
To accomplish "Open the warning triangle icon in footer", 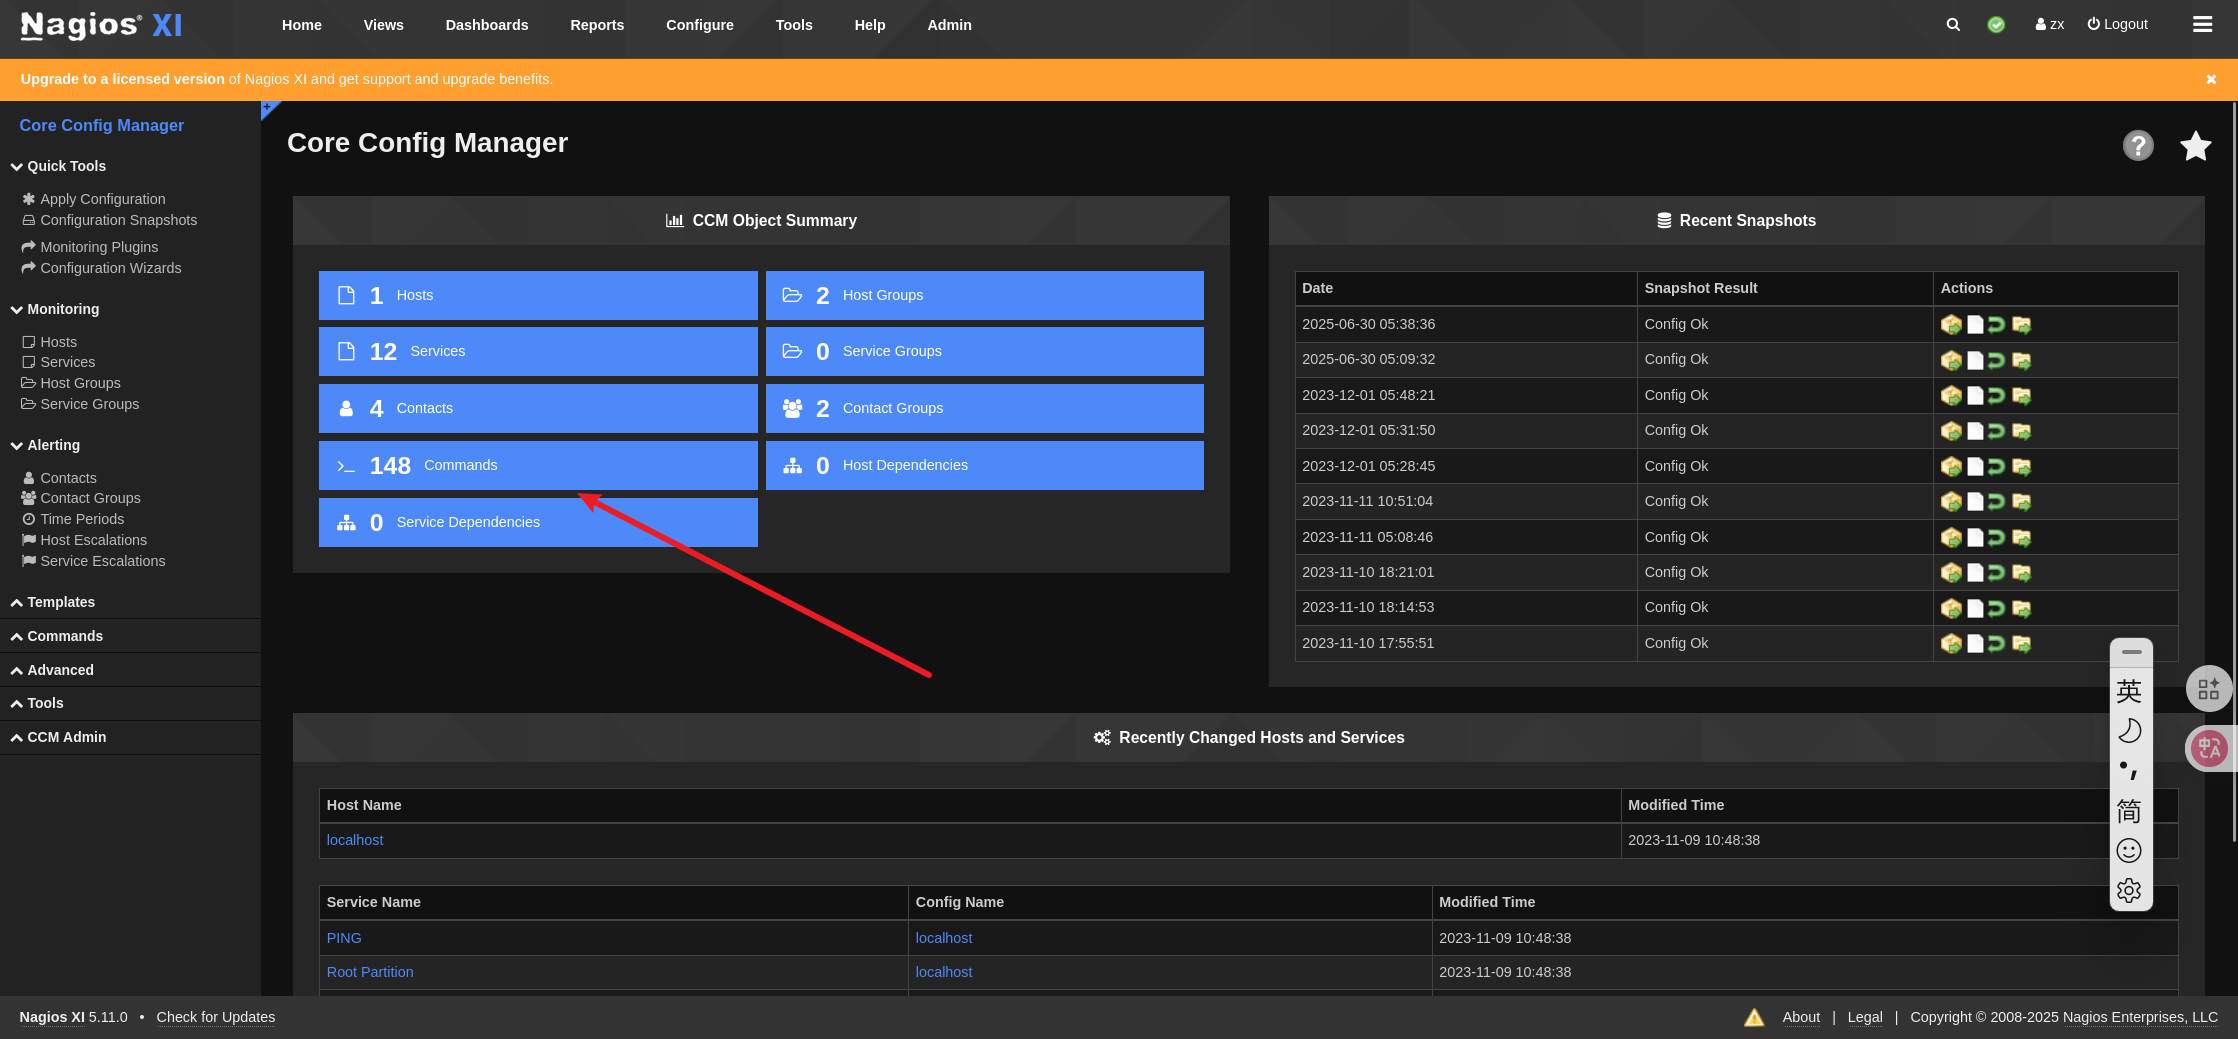I will coord(1754,1018).
